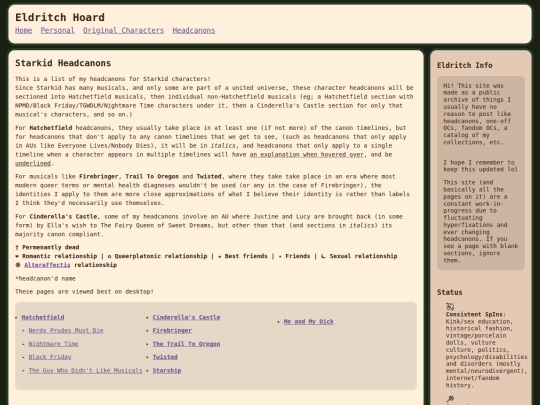Open the Me and My Dick link
The width and height of the screenshot is (540, 405).
coord(309,322)
